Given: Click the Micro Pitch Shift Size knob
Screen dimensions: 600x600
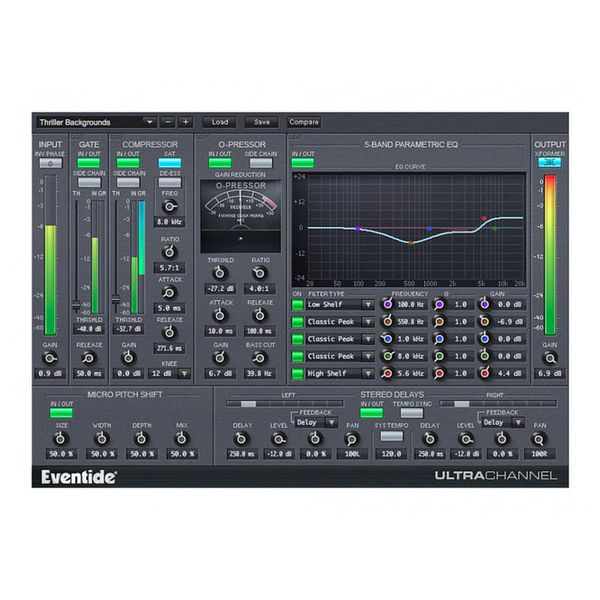Looking at the screenshot, I should [60, 439].
